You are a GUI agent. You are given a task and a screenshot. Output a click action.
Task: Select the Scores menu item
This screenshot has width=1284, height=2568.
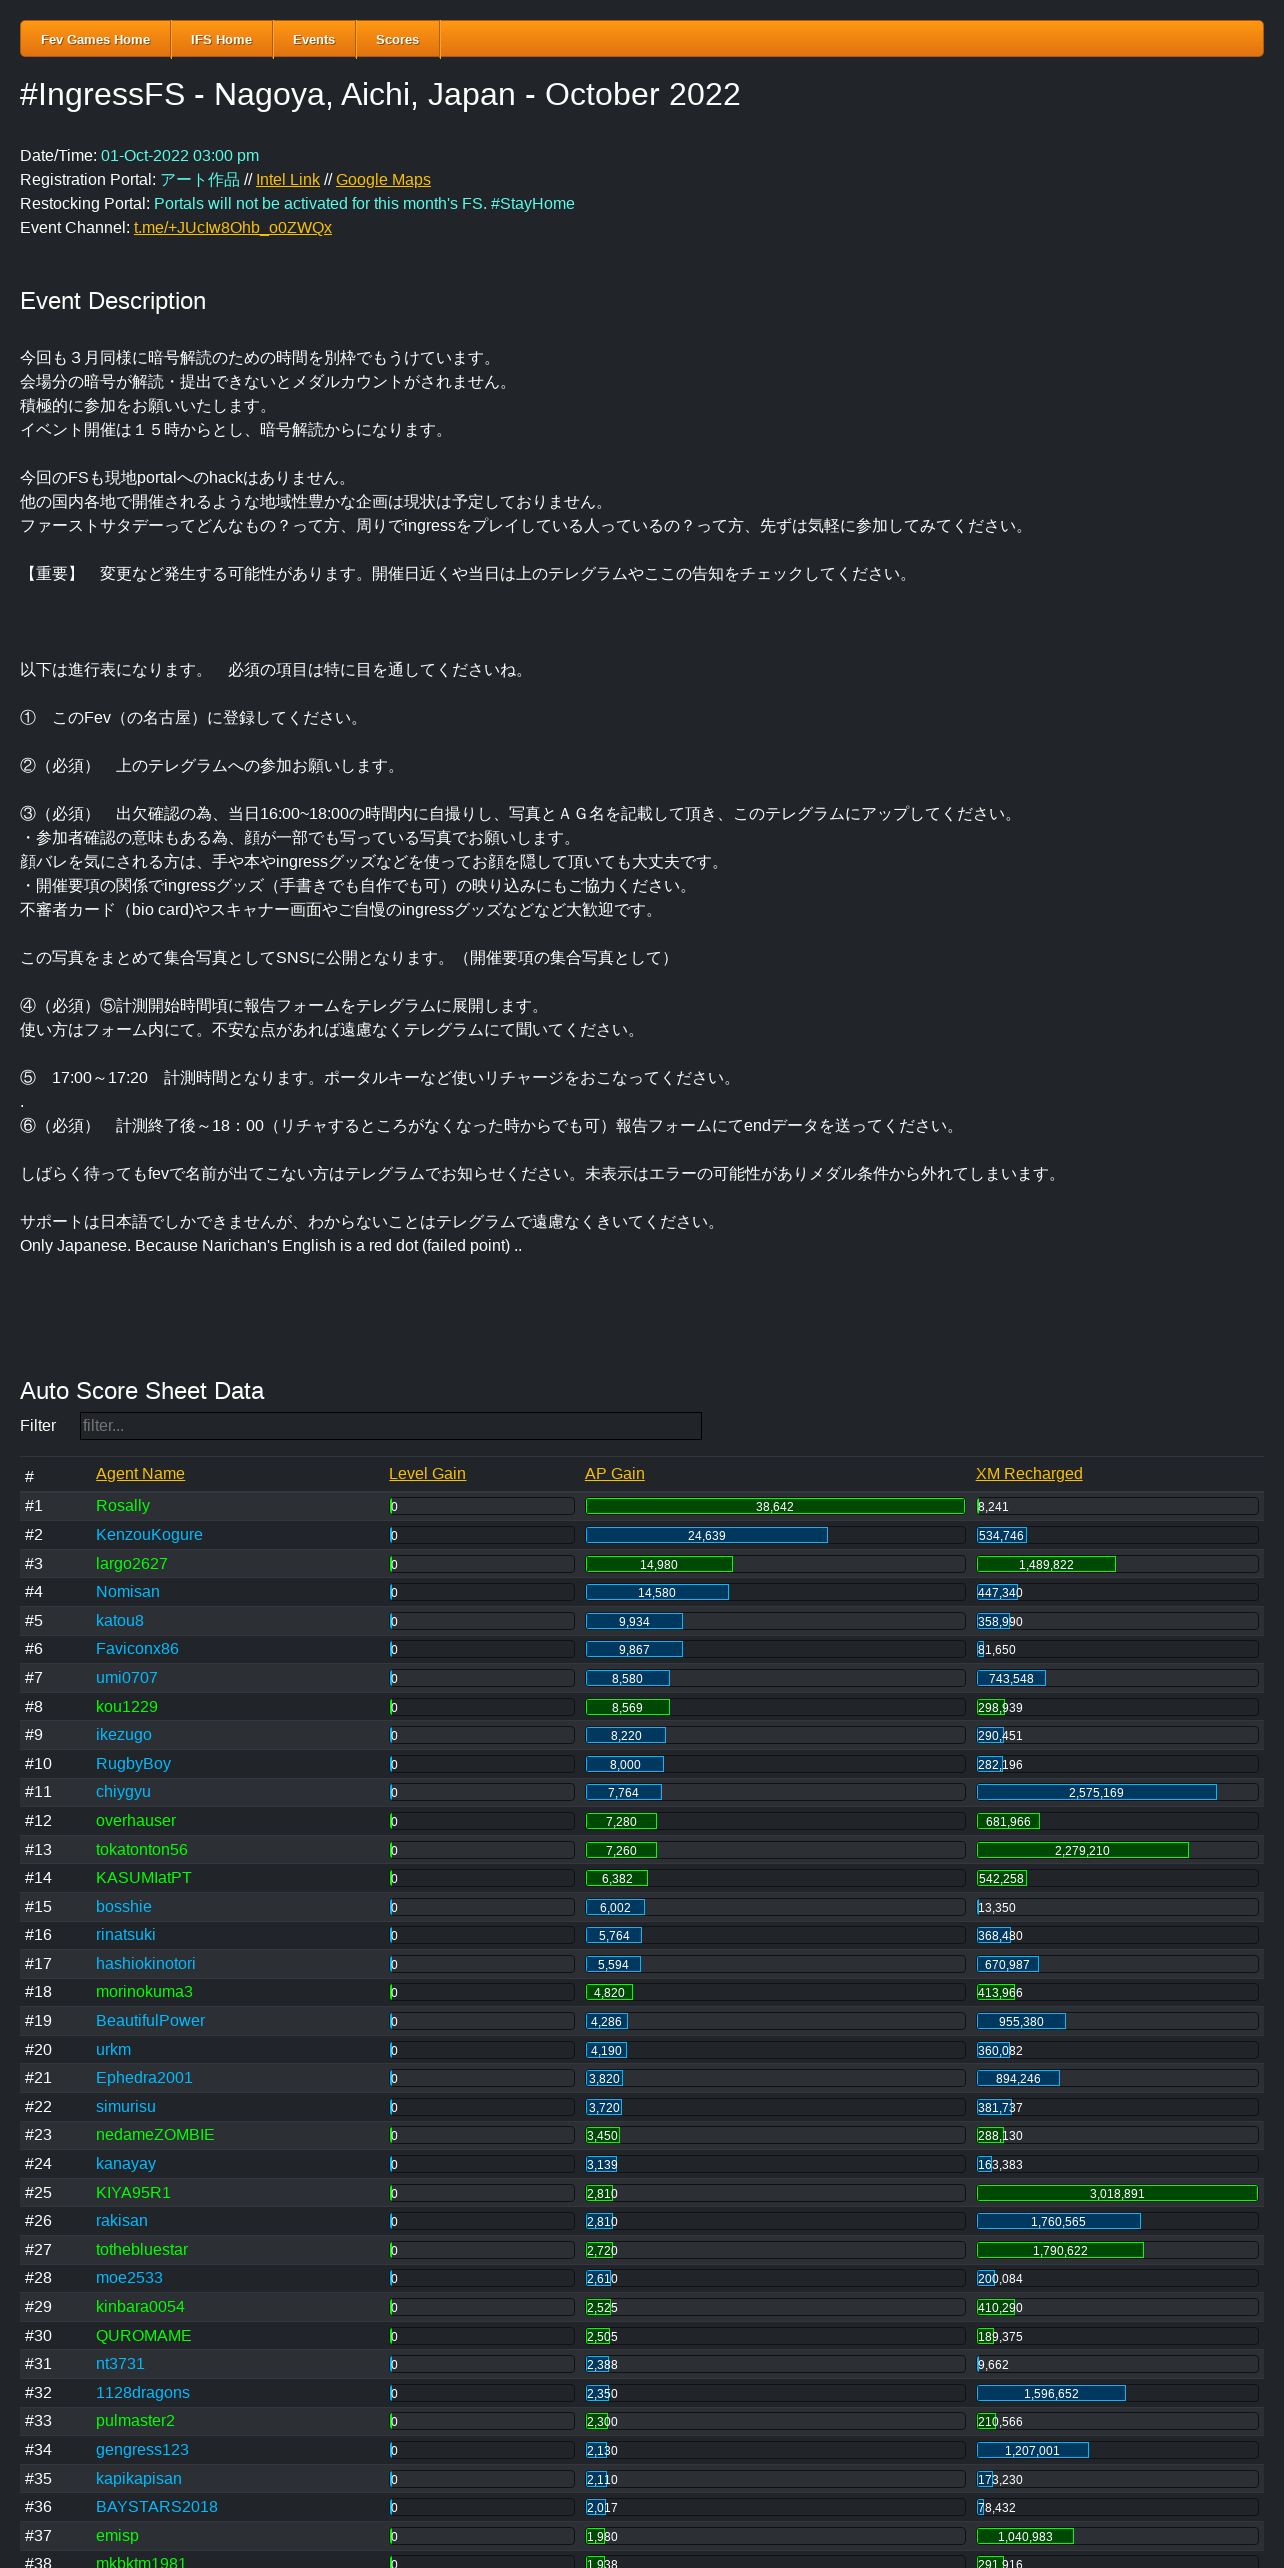(x=397, y=39)
